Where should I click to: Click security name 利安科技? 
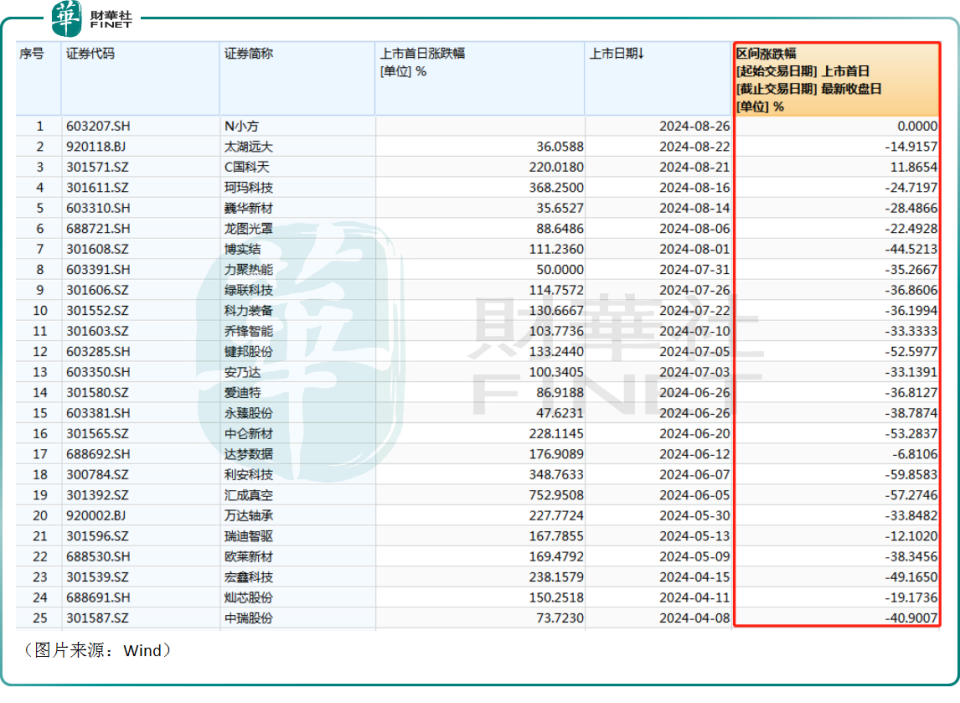[x=249, y=475]
